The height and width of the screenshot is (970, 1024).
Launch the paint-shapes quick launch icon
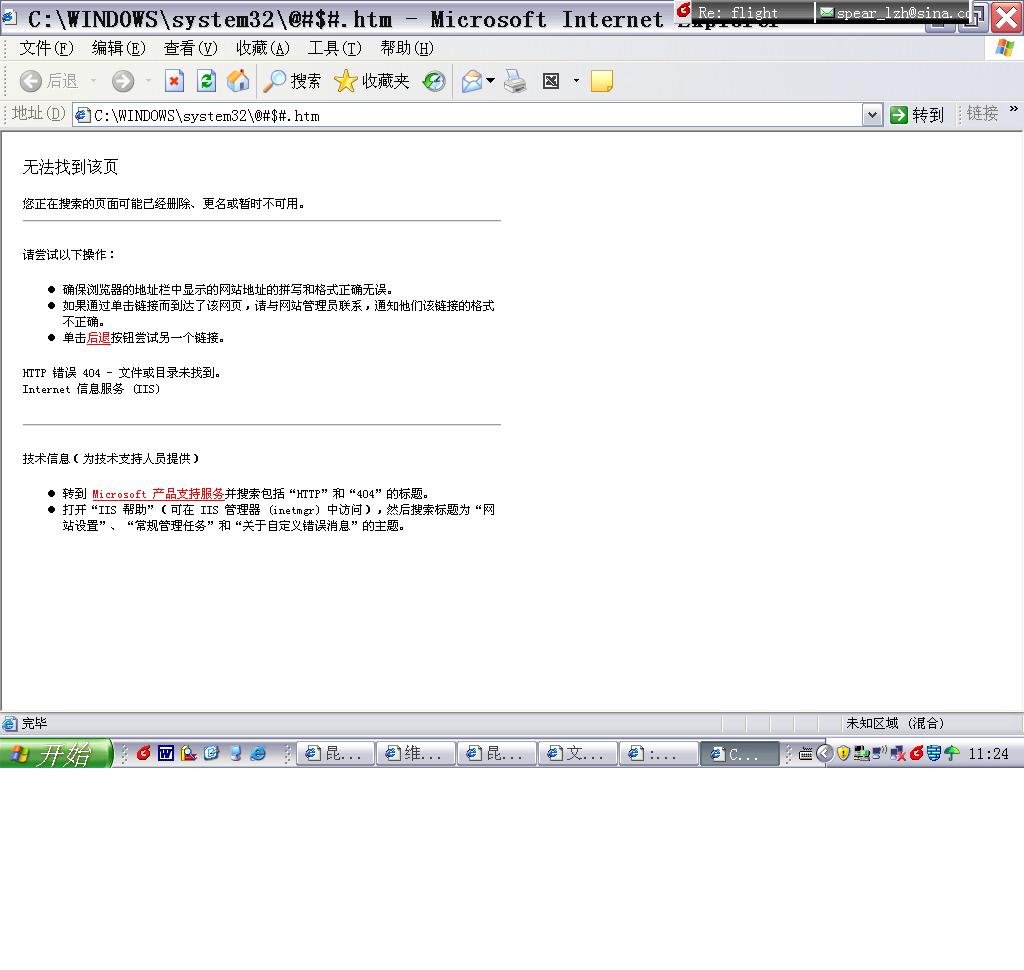189,754
